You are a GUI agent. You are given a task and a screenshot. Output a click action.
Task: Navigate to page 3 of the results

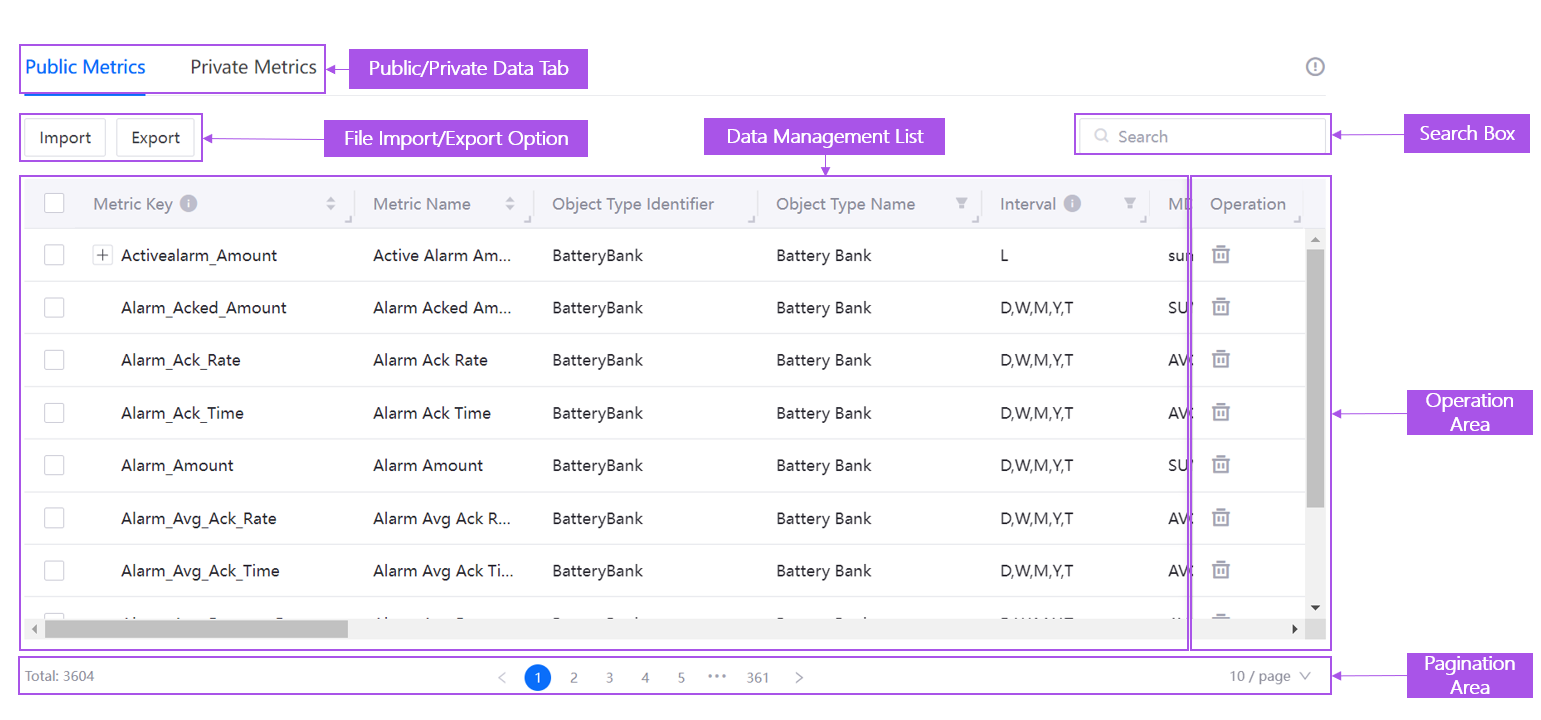pyautogui.click(x=609, y=677)
